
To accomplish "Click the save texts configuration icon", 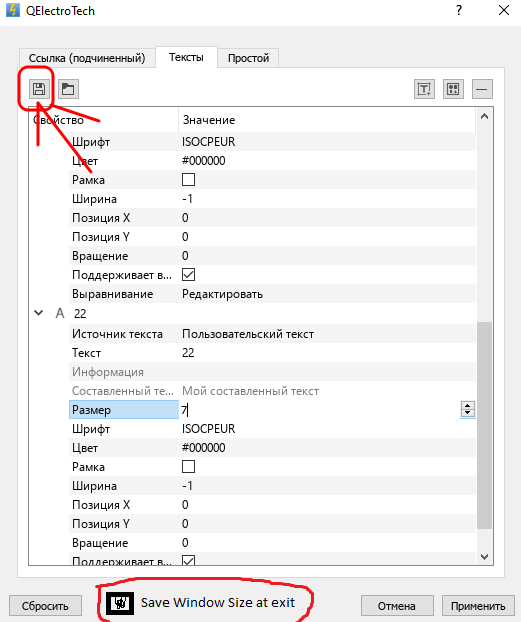I will 39,89.
